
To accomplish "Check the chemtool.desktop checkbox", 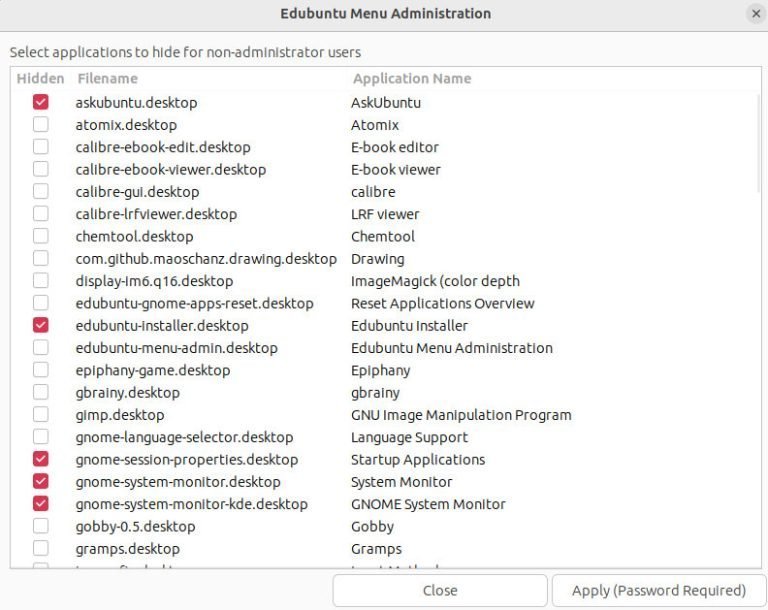I will [x=41, y=236].
